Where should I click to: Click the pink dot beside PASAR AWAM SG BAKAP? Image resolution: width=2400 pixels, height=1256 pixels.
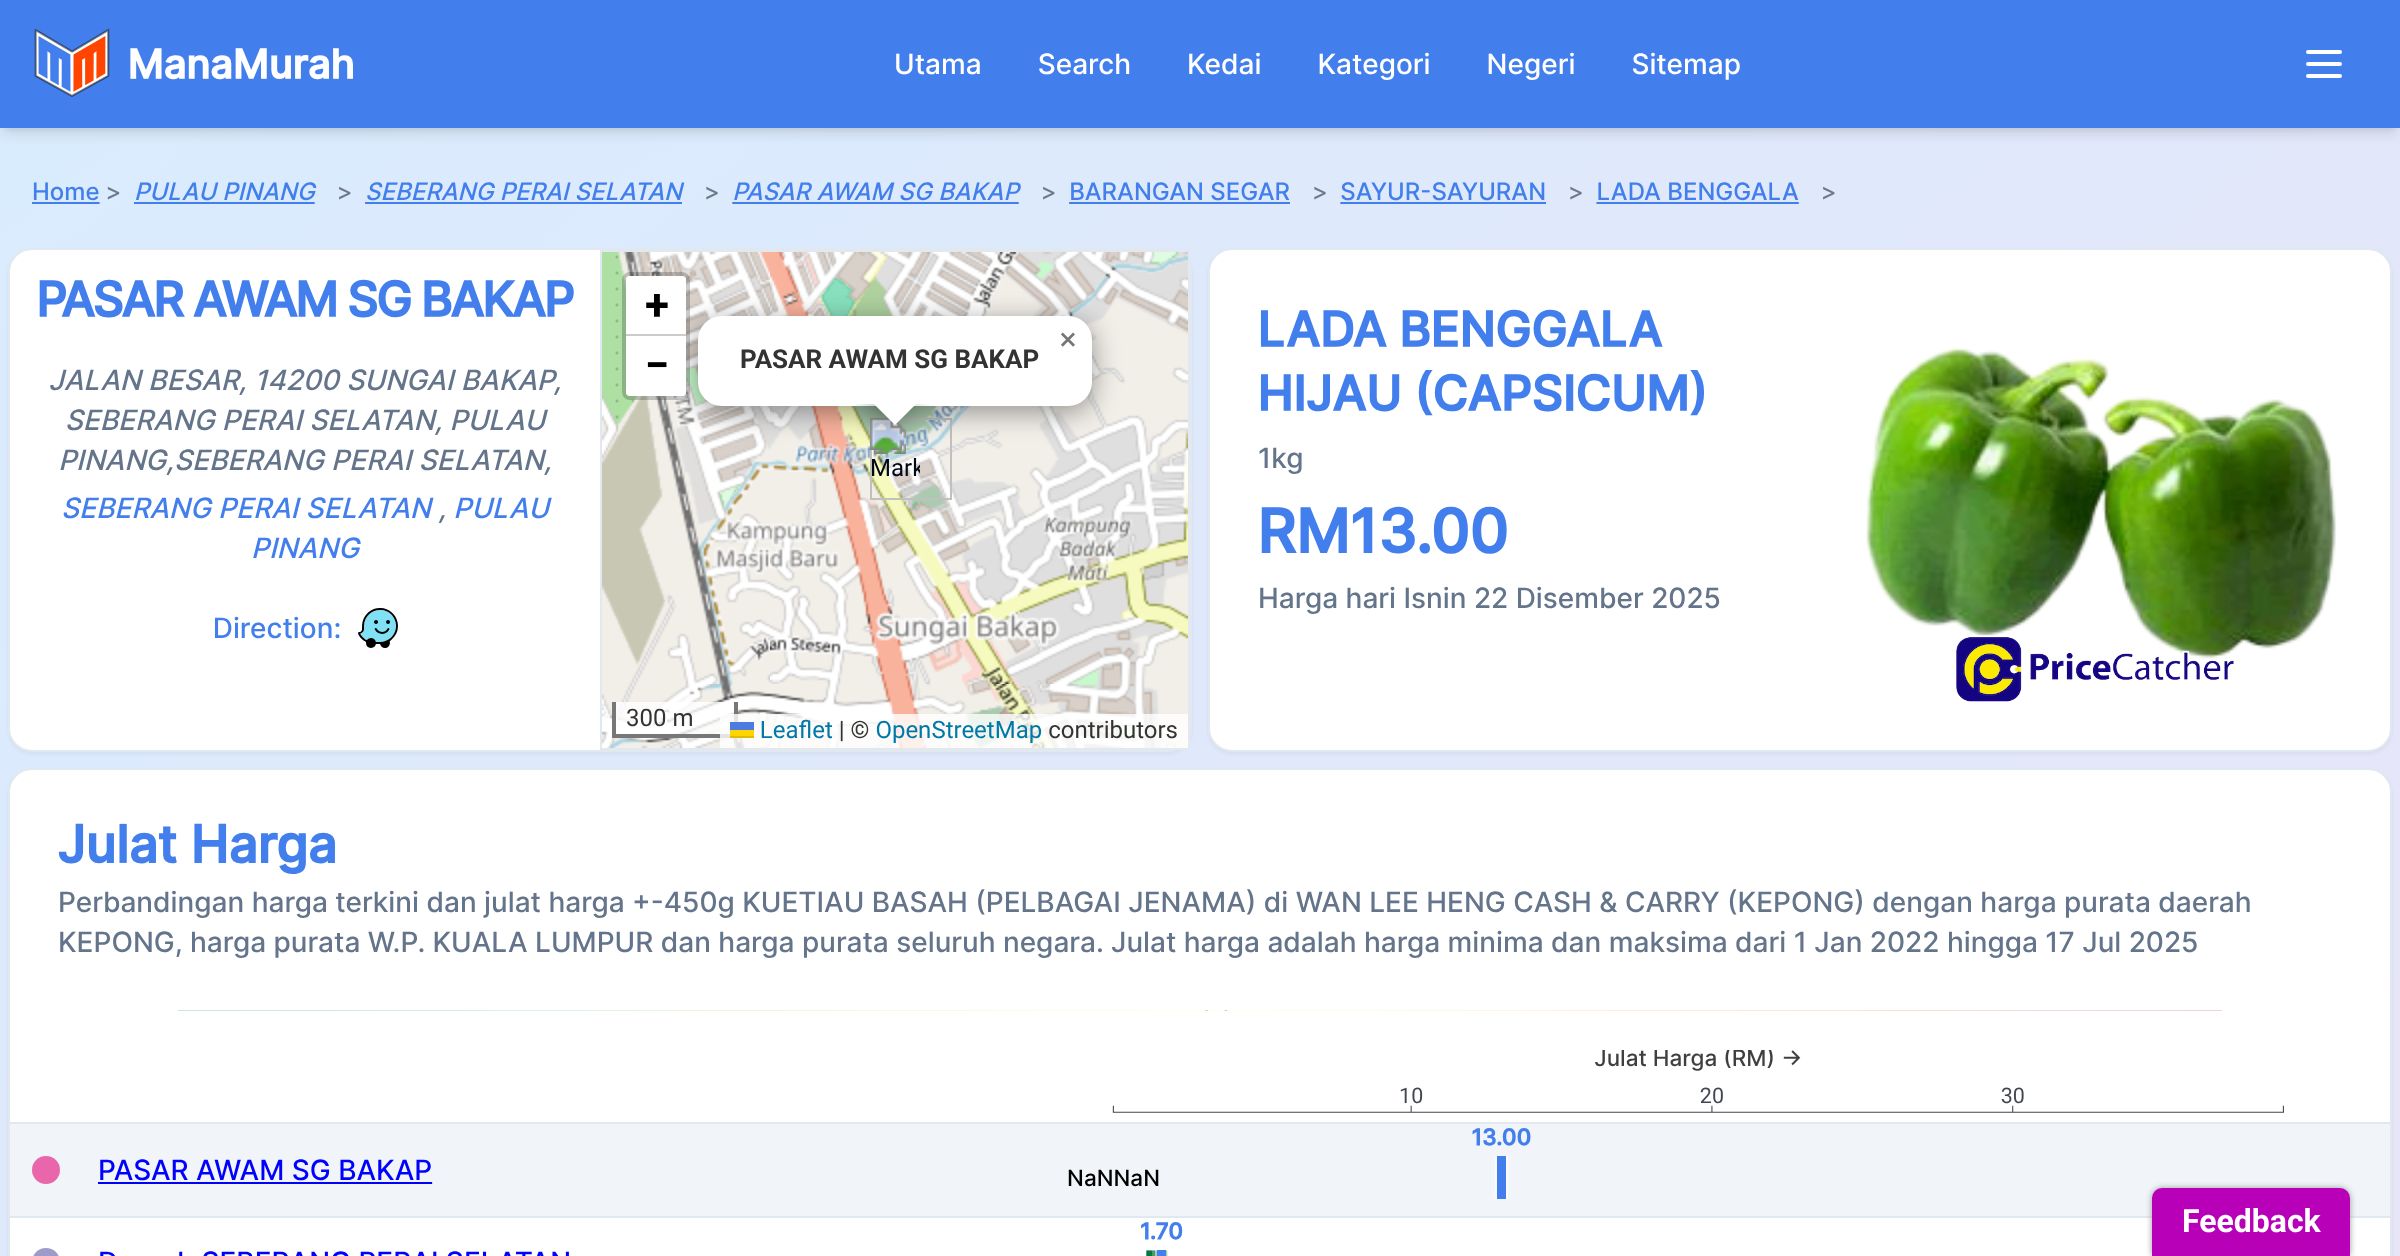[x=46, y=1170]
